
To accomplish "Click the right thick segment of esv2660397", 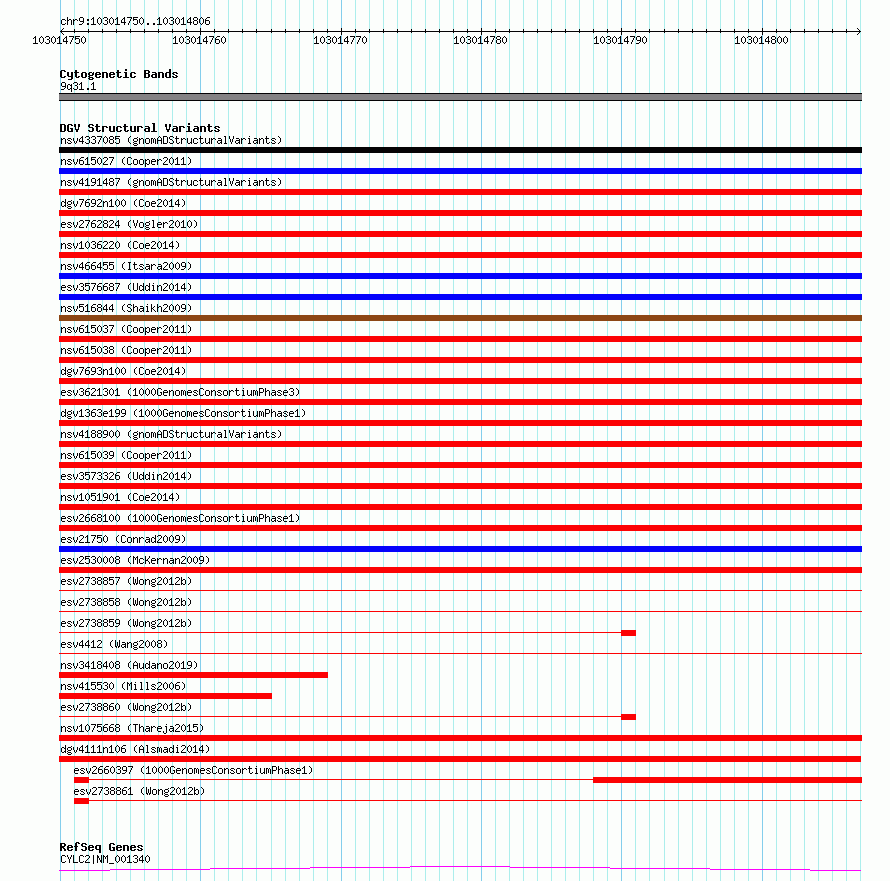I will pos(728,780).
